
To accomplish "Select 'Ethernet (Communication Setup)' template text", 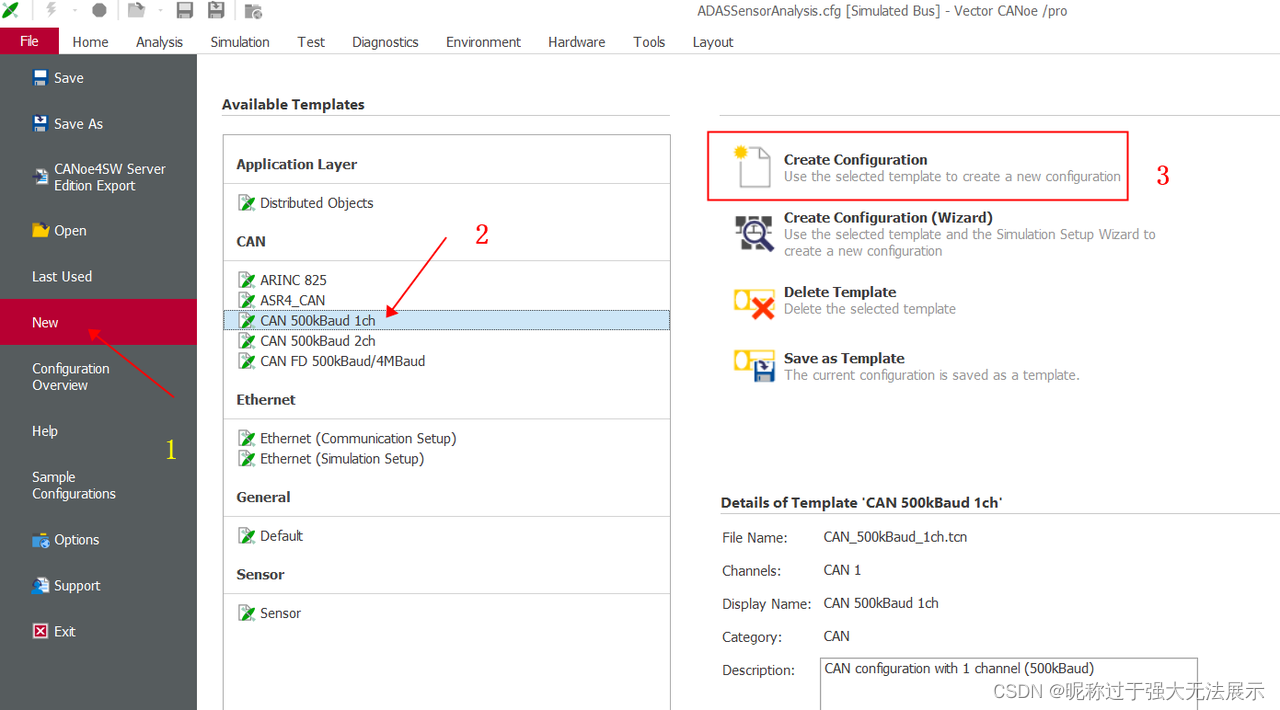I will pos(358,438).
